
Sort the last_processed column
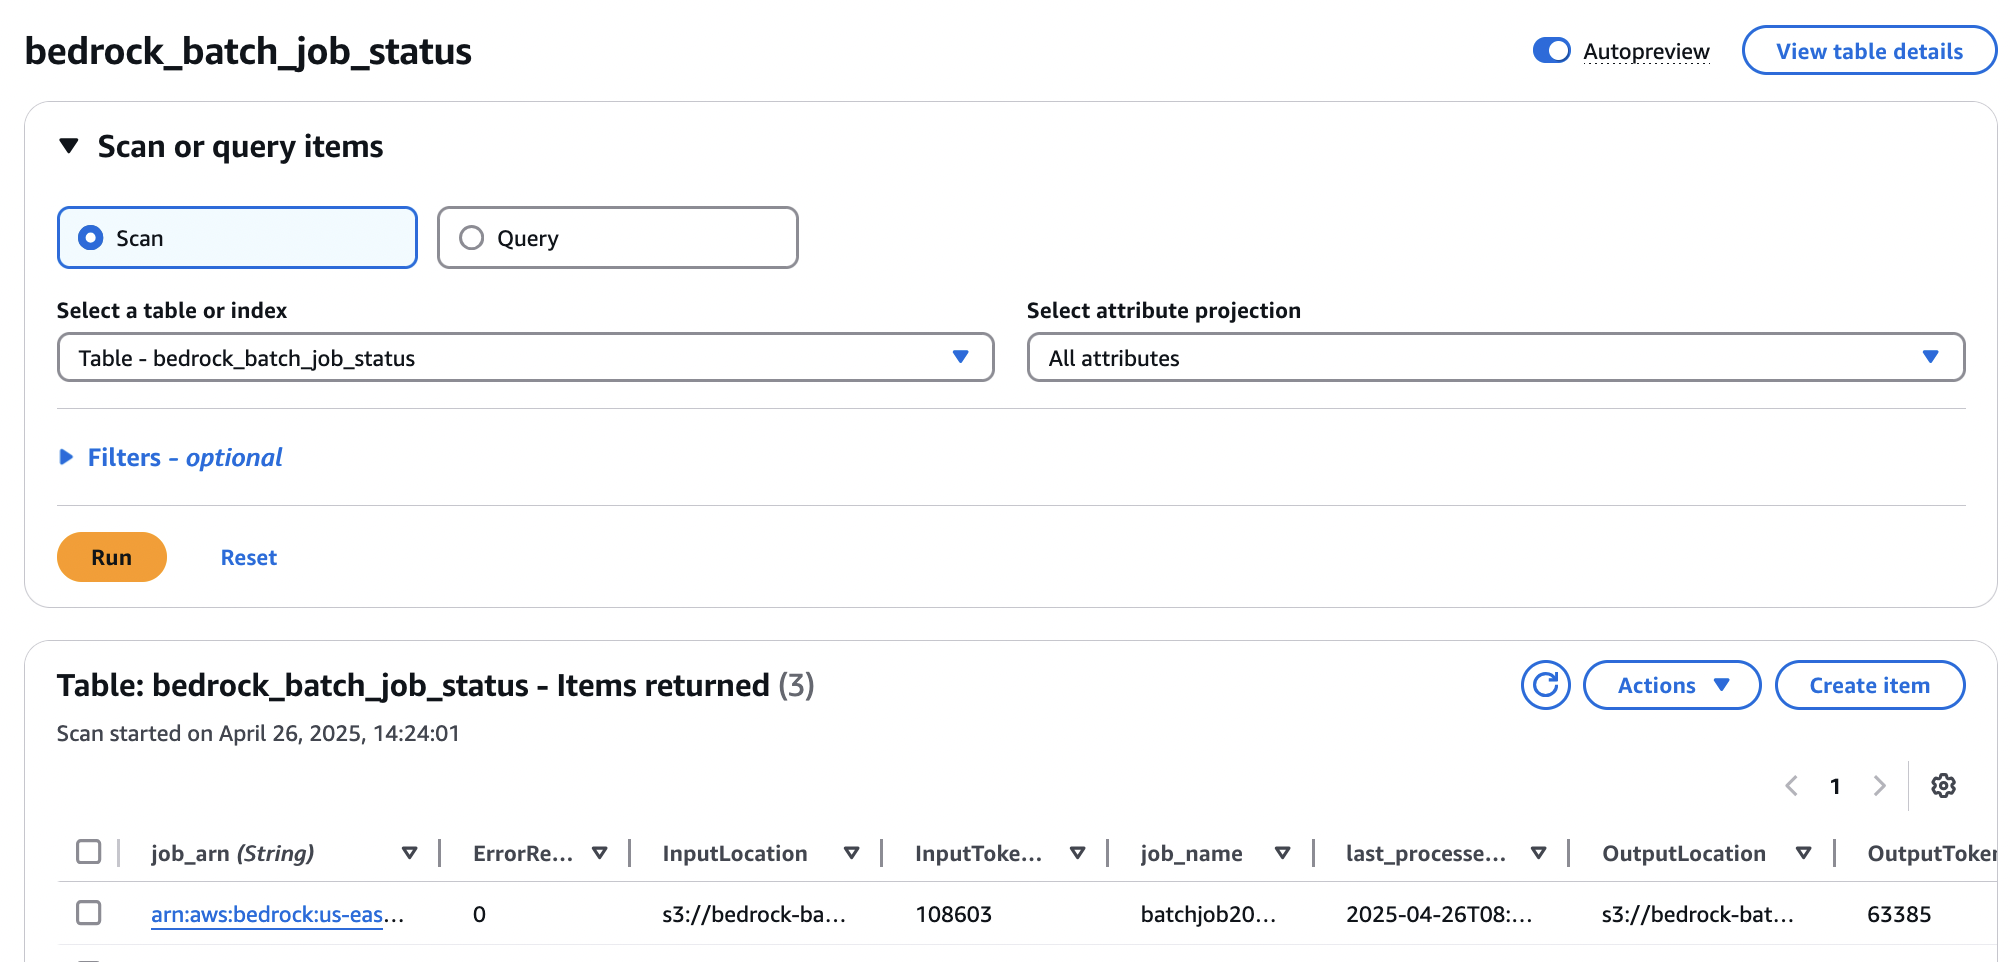coord(1537,853)
